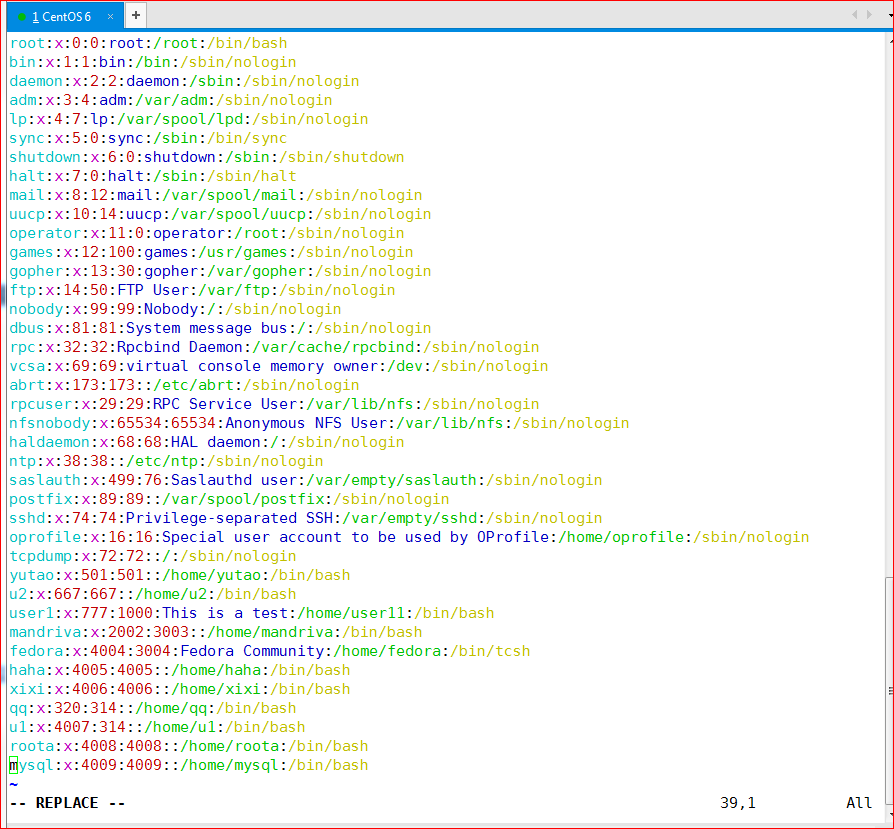Click the ftp:x:14:50 FTP User line
894x829 pixels.
click(x=202, y=290)
